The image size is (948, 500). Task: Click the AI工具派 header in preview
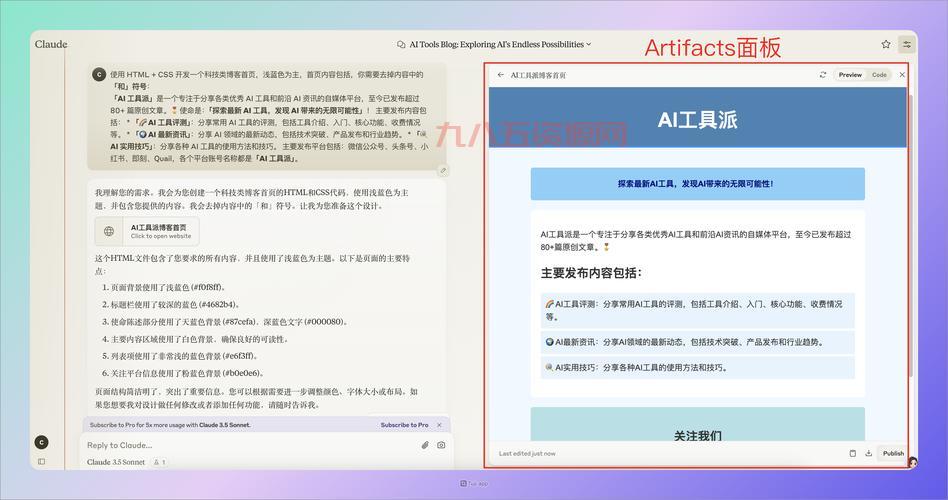(x=698, y=120)
